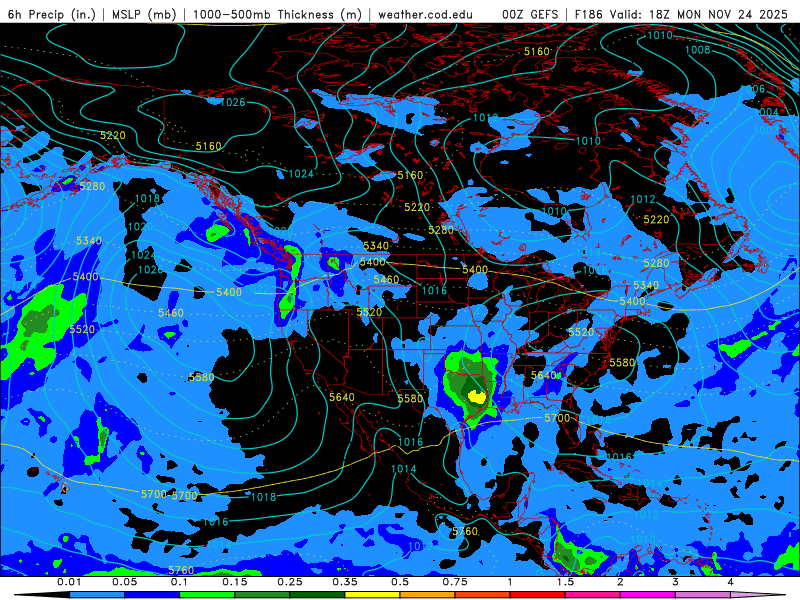Screen dimensions: 800x600
Task: Click the '1008' isobar label
Action: (x=697, y=49)
